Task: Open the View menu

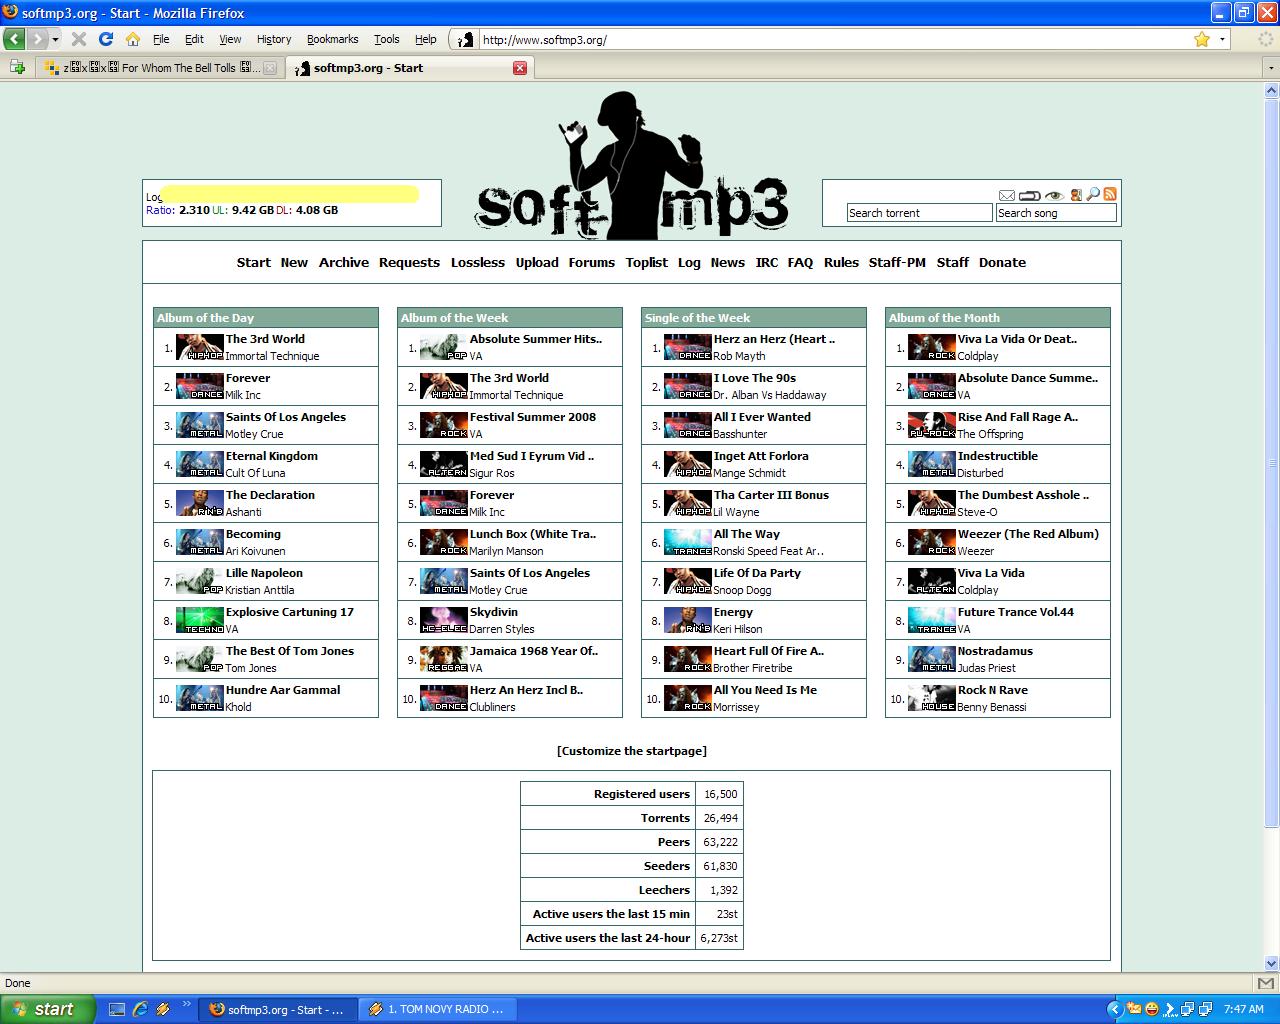Action: pos(230,39)
